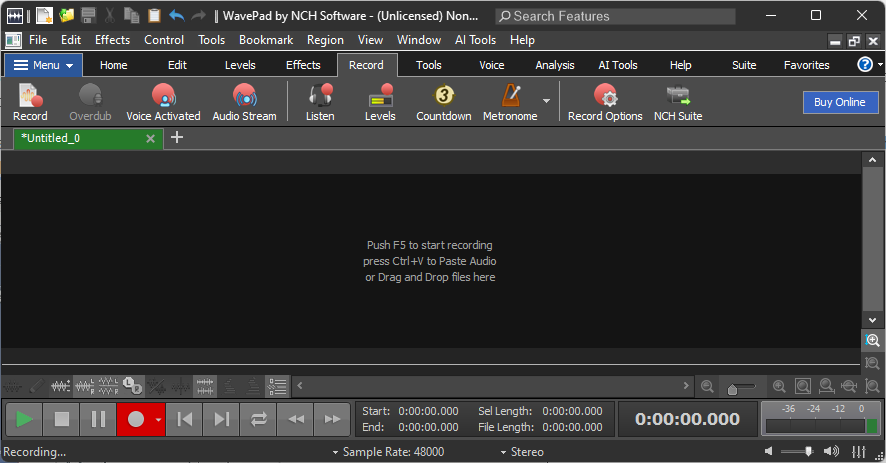
Task: Toggle loop playback mode
Action: click(259, 419)
